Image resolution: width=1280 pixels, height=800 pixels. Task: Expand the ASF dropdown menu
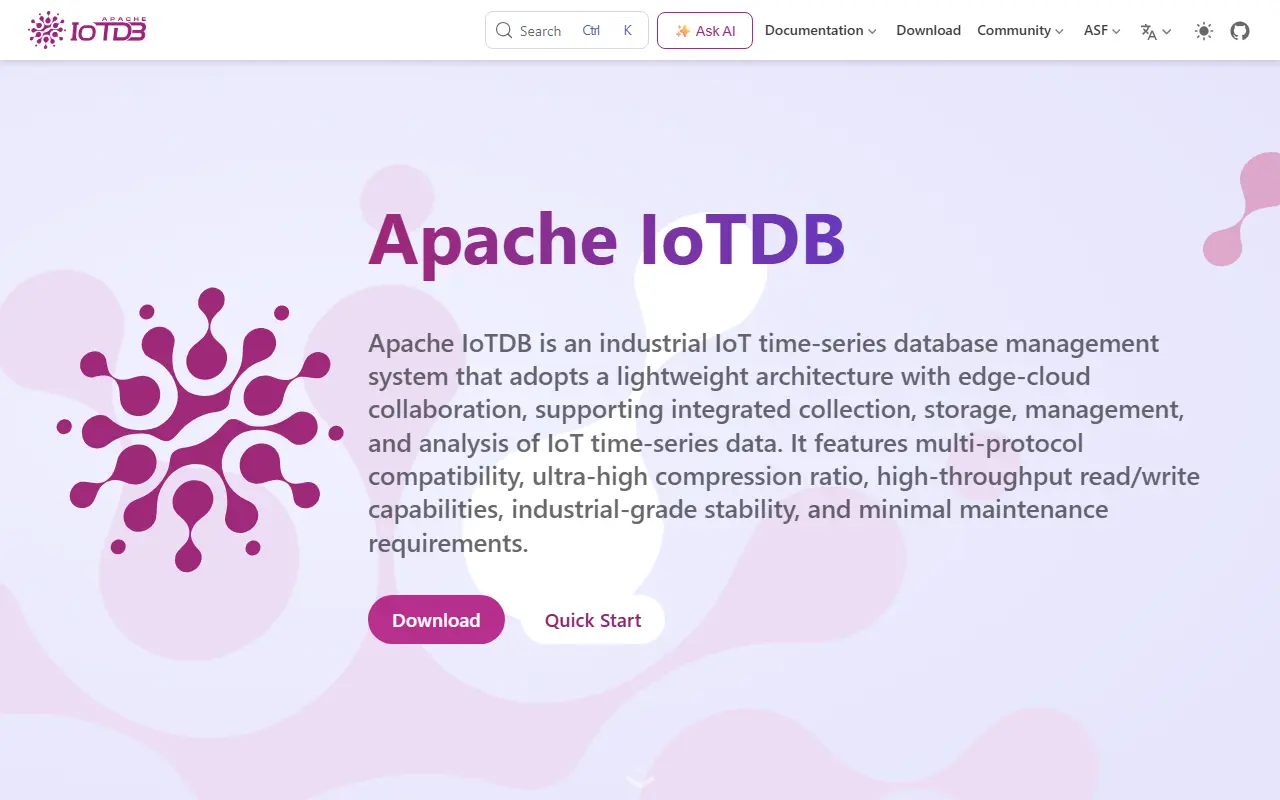point(1103,31)
